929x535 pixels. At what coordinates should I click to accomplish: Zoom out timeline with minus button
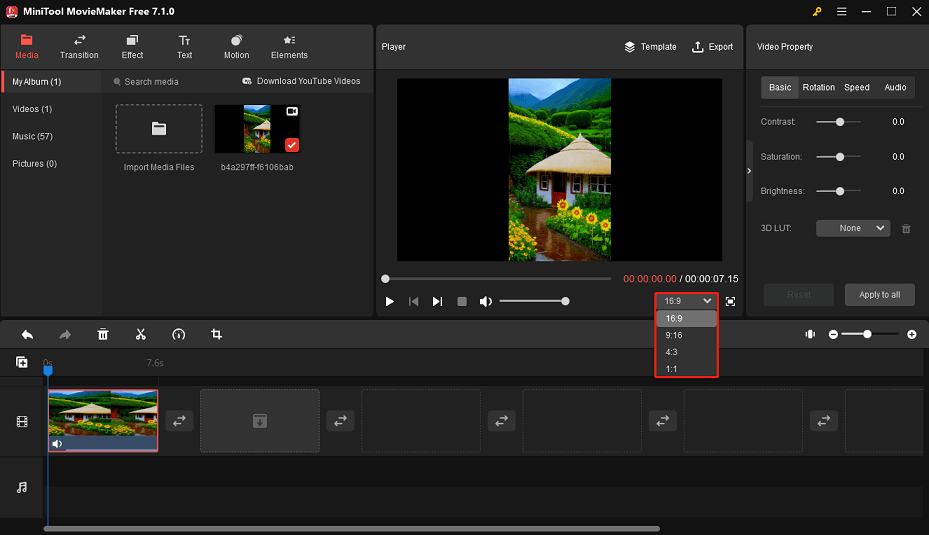pos(833,335)
